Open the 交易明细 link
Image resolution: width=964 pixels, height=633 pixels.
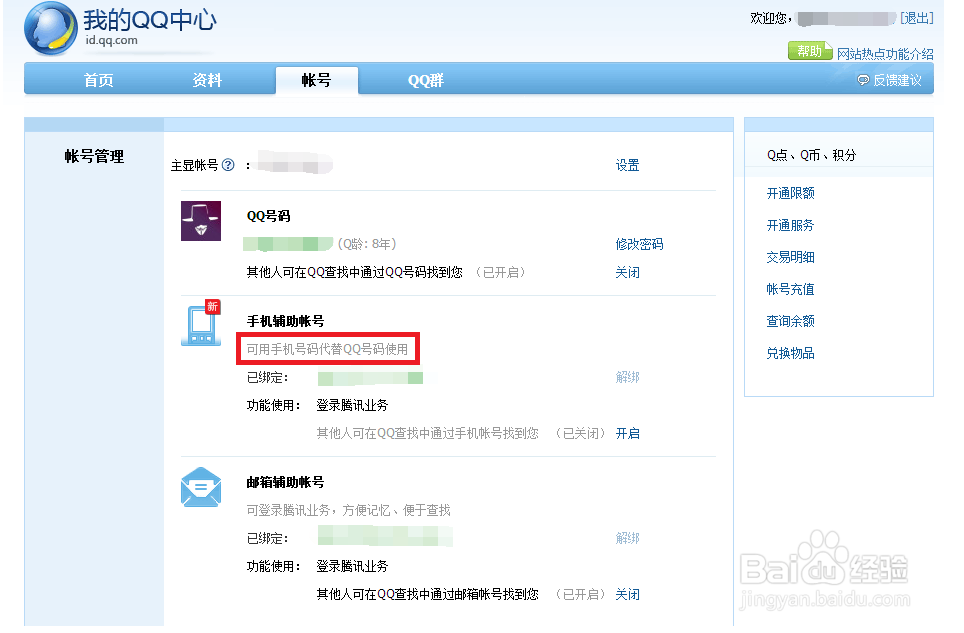(x=790, y=258)
